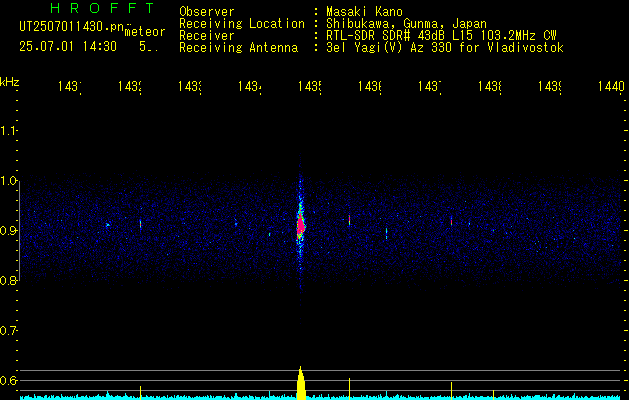The width and height of the screenshot is (629, 400).
Task: Click the 0.6 kHz frequency axis label
Action: pyautogui.click(x=8, y=380)
